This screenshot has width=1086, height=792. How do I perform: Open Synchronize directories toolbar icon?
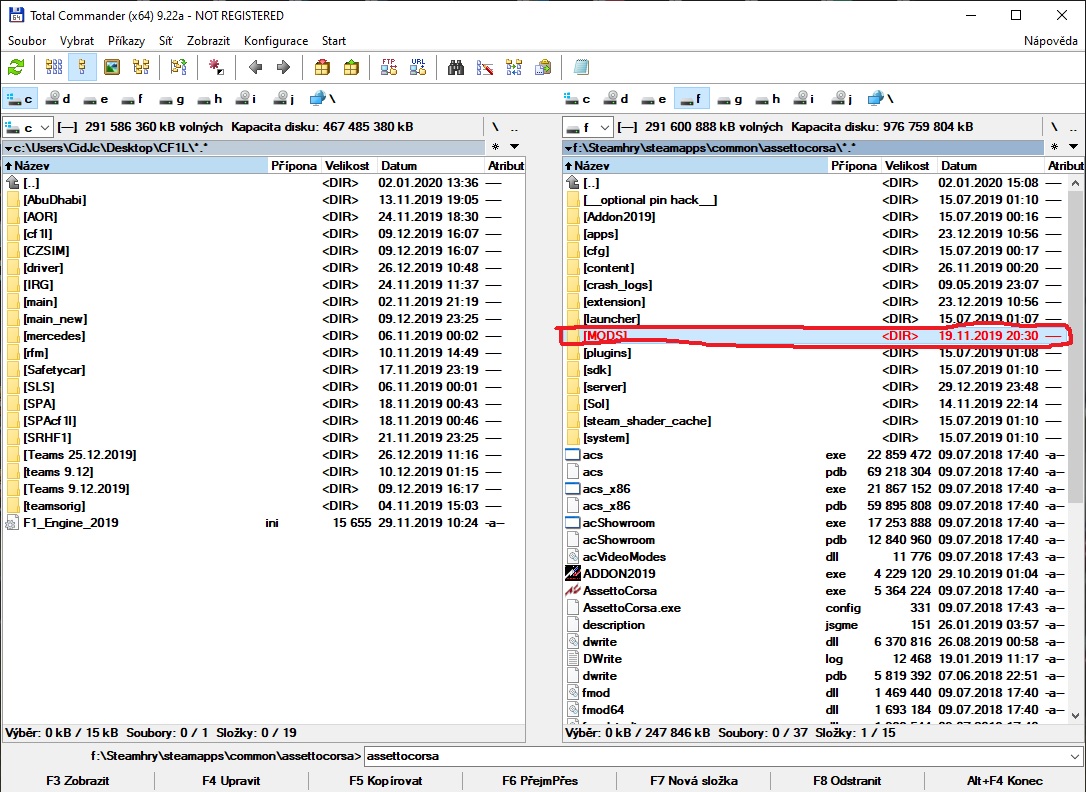pyautogui.click(x=514, y=67)
